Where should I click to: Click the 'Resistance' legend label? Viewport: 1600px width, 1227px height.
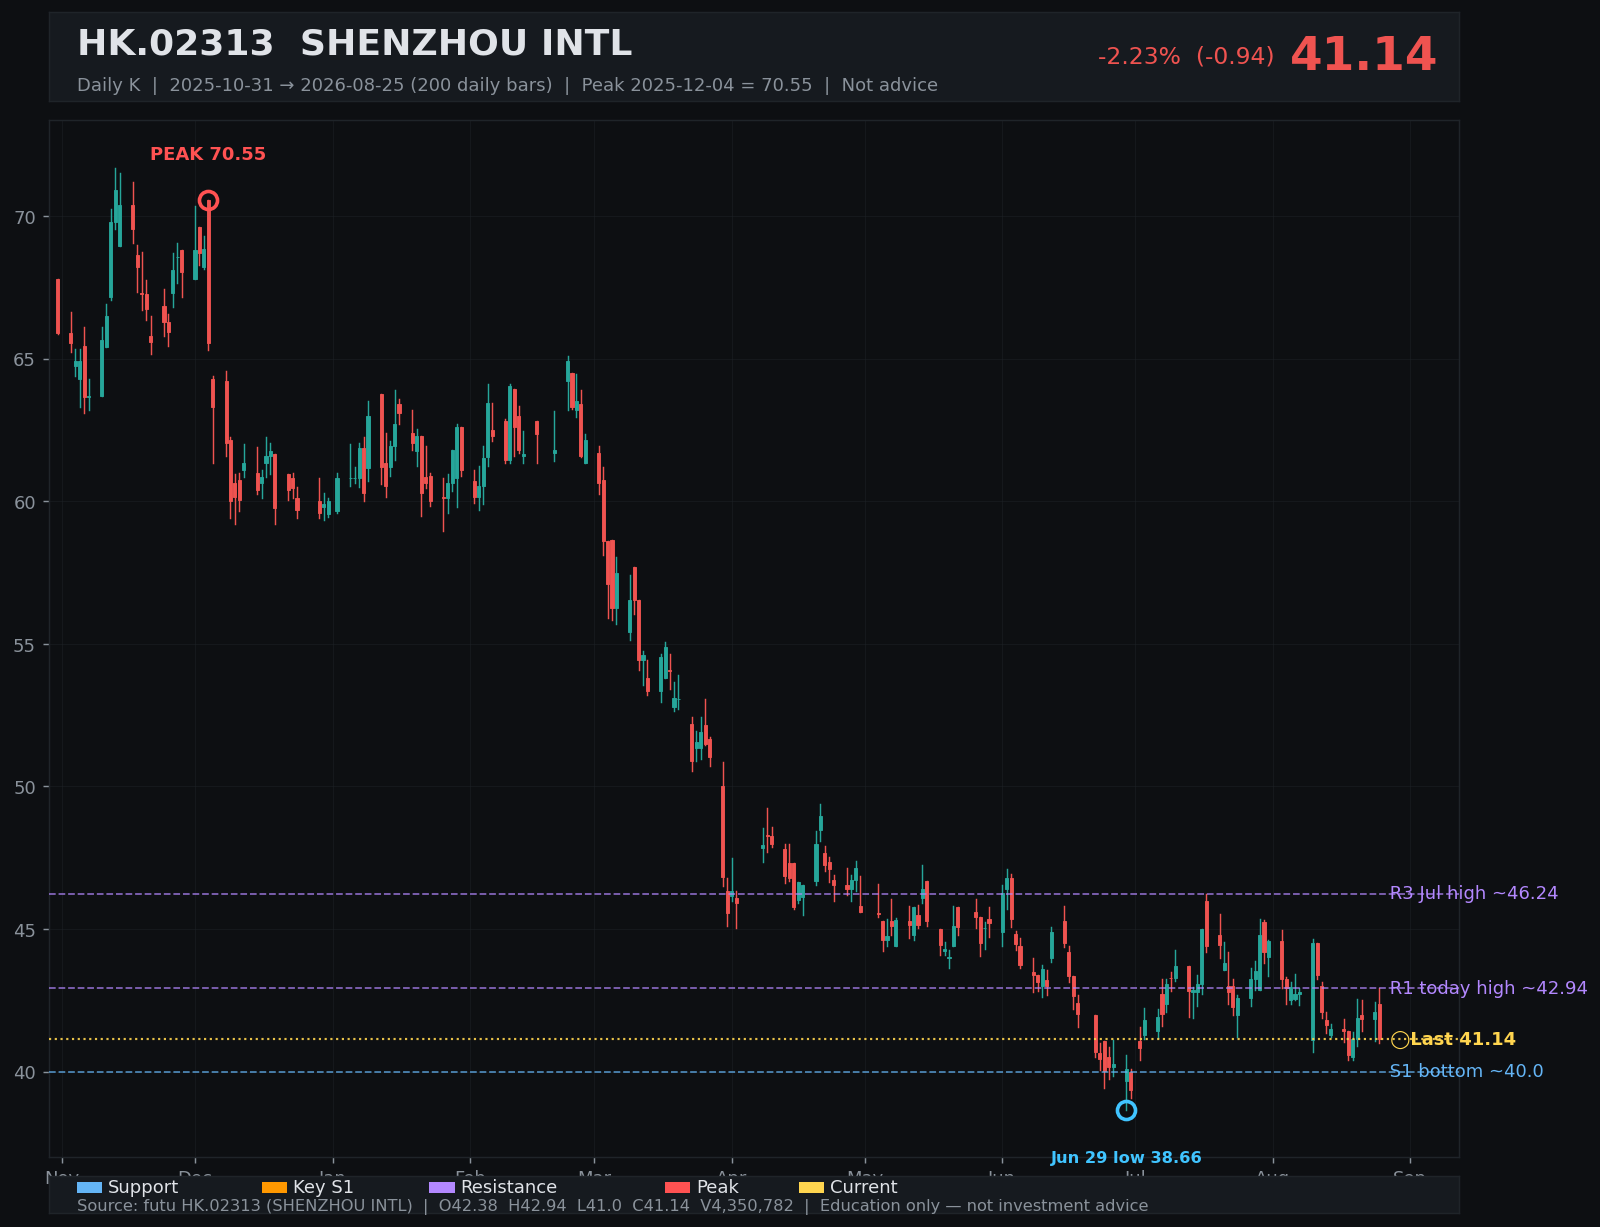click(x=509, y=1187)
